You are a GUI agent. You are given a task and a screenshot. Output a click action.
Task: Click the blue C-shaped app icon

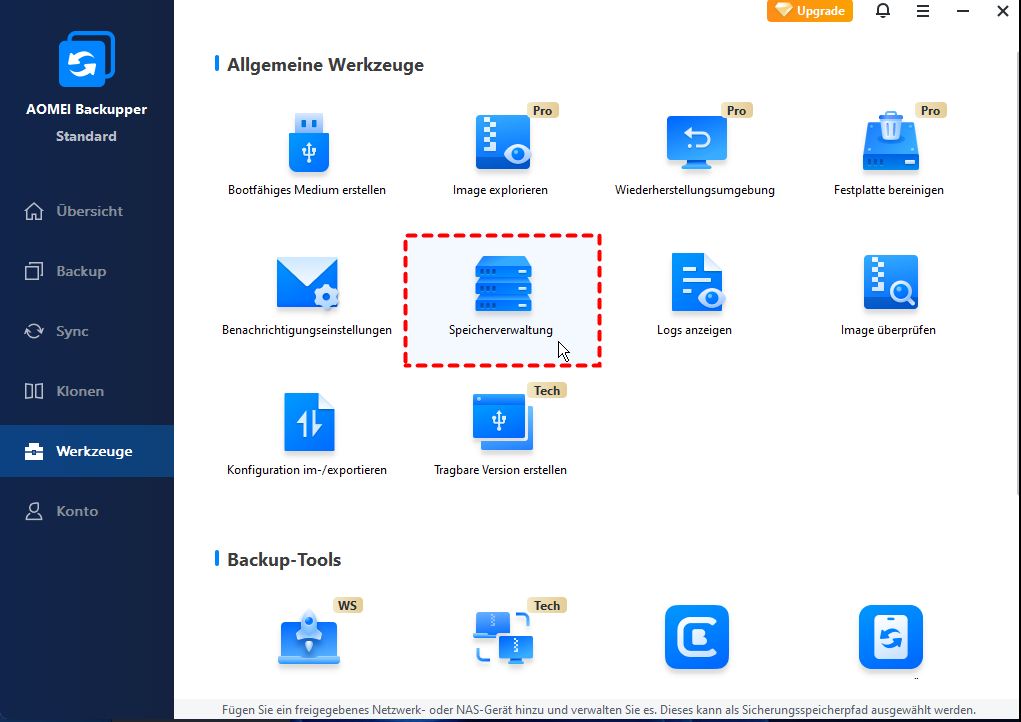[696, 637]
